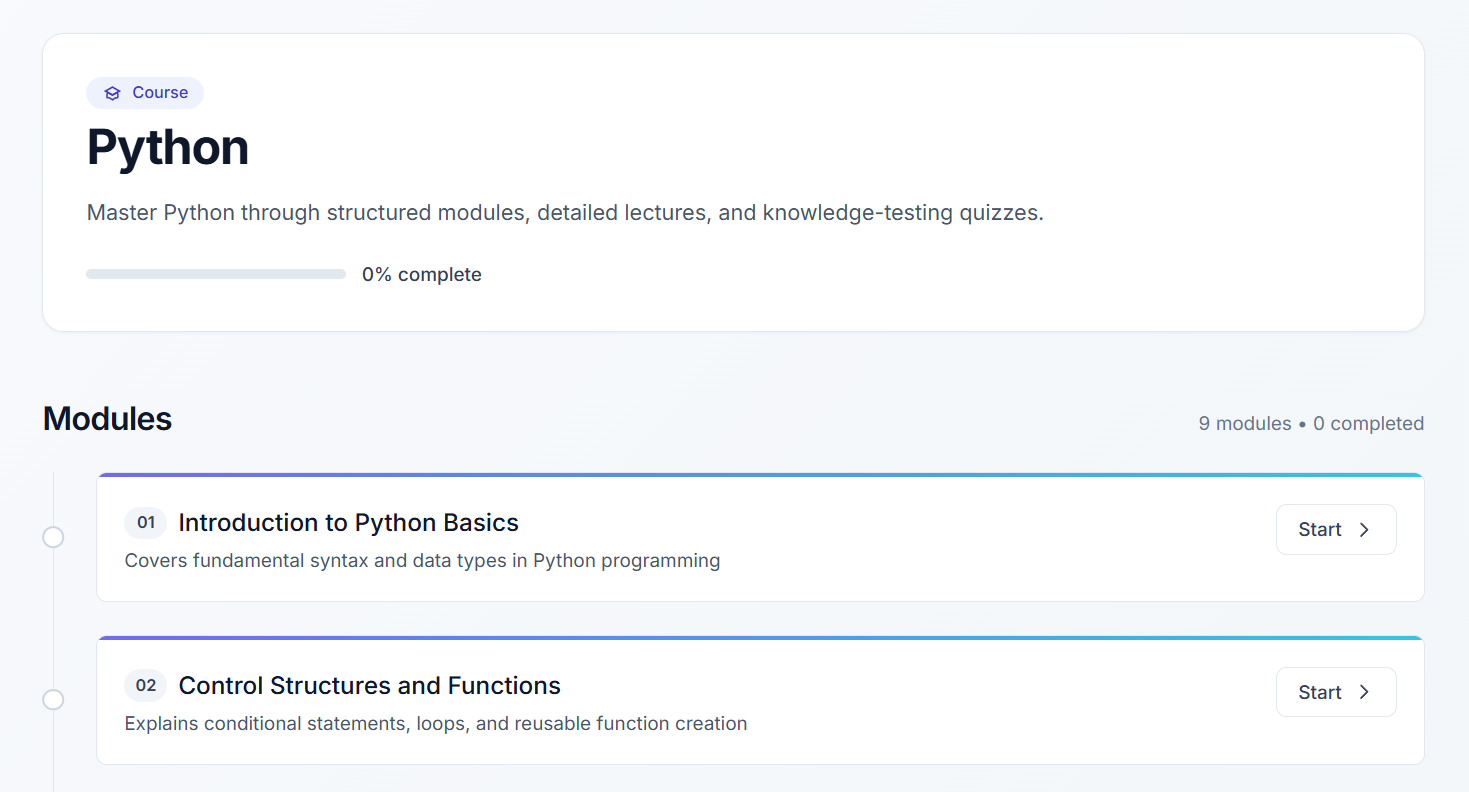1469x792 pixels.
Task: Click the 'Master Python through structured modules' description
Action: (565, 213)
